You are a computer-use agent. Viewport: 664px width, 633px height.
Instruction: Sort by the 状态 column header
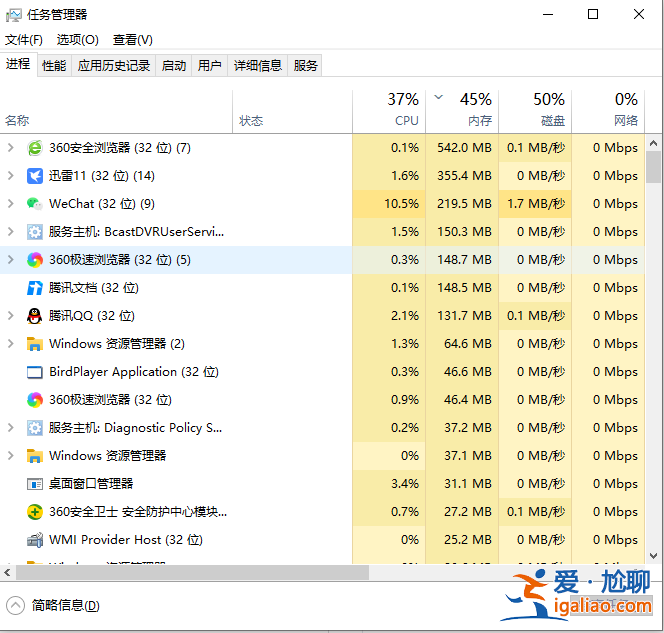292,112
